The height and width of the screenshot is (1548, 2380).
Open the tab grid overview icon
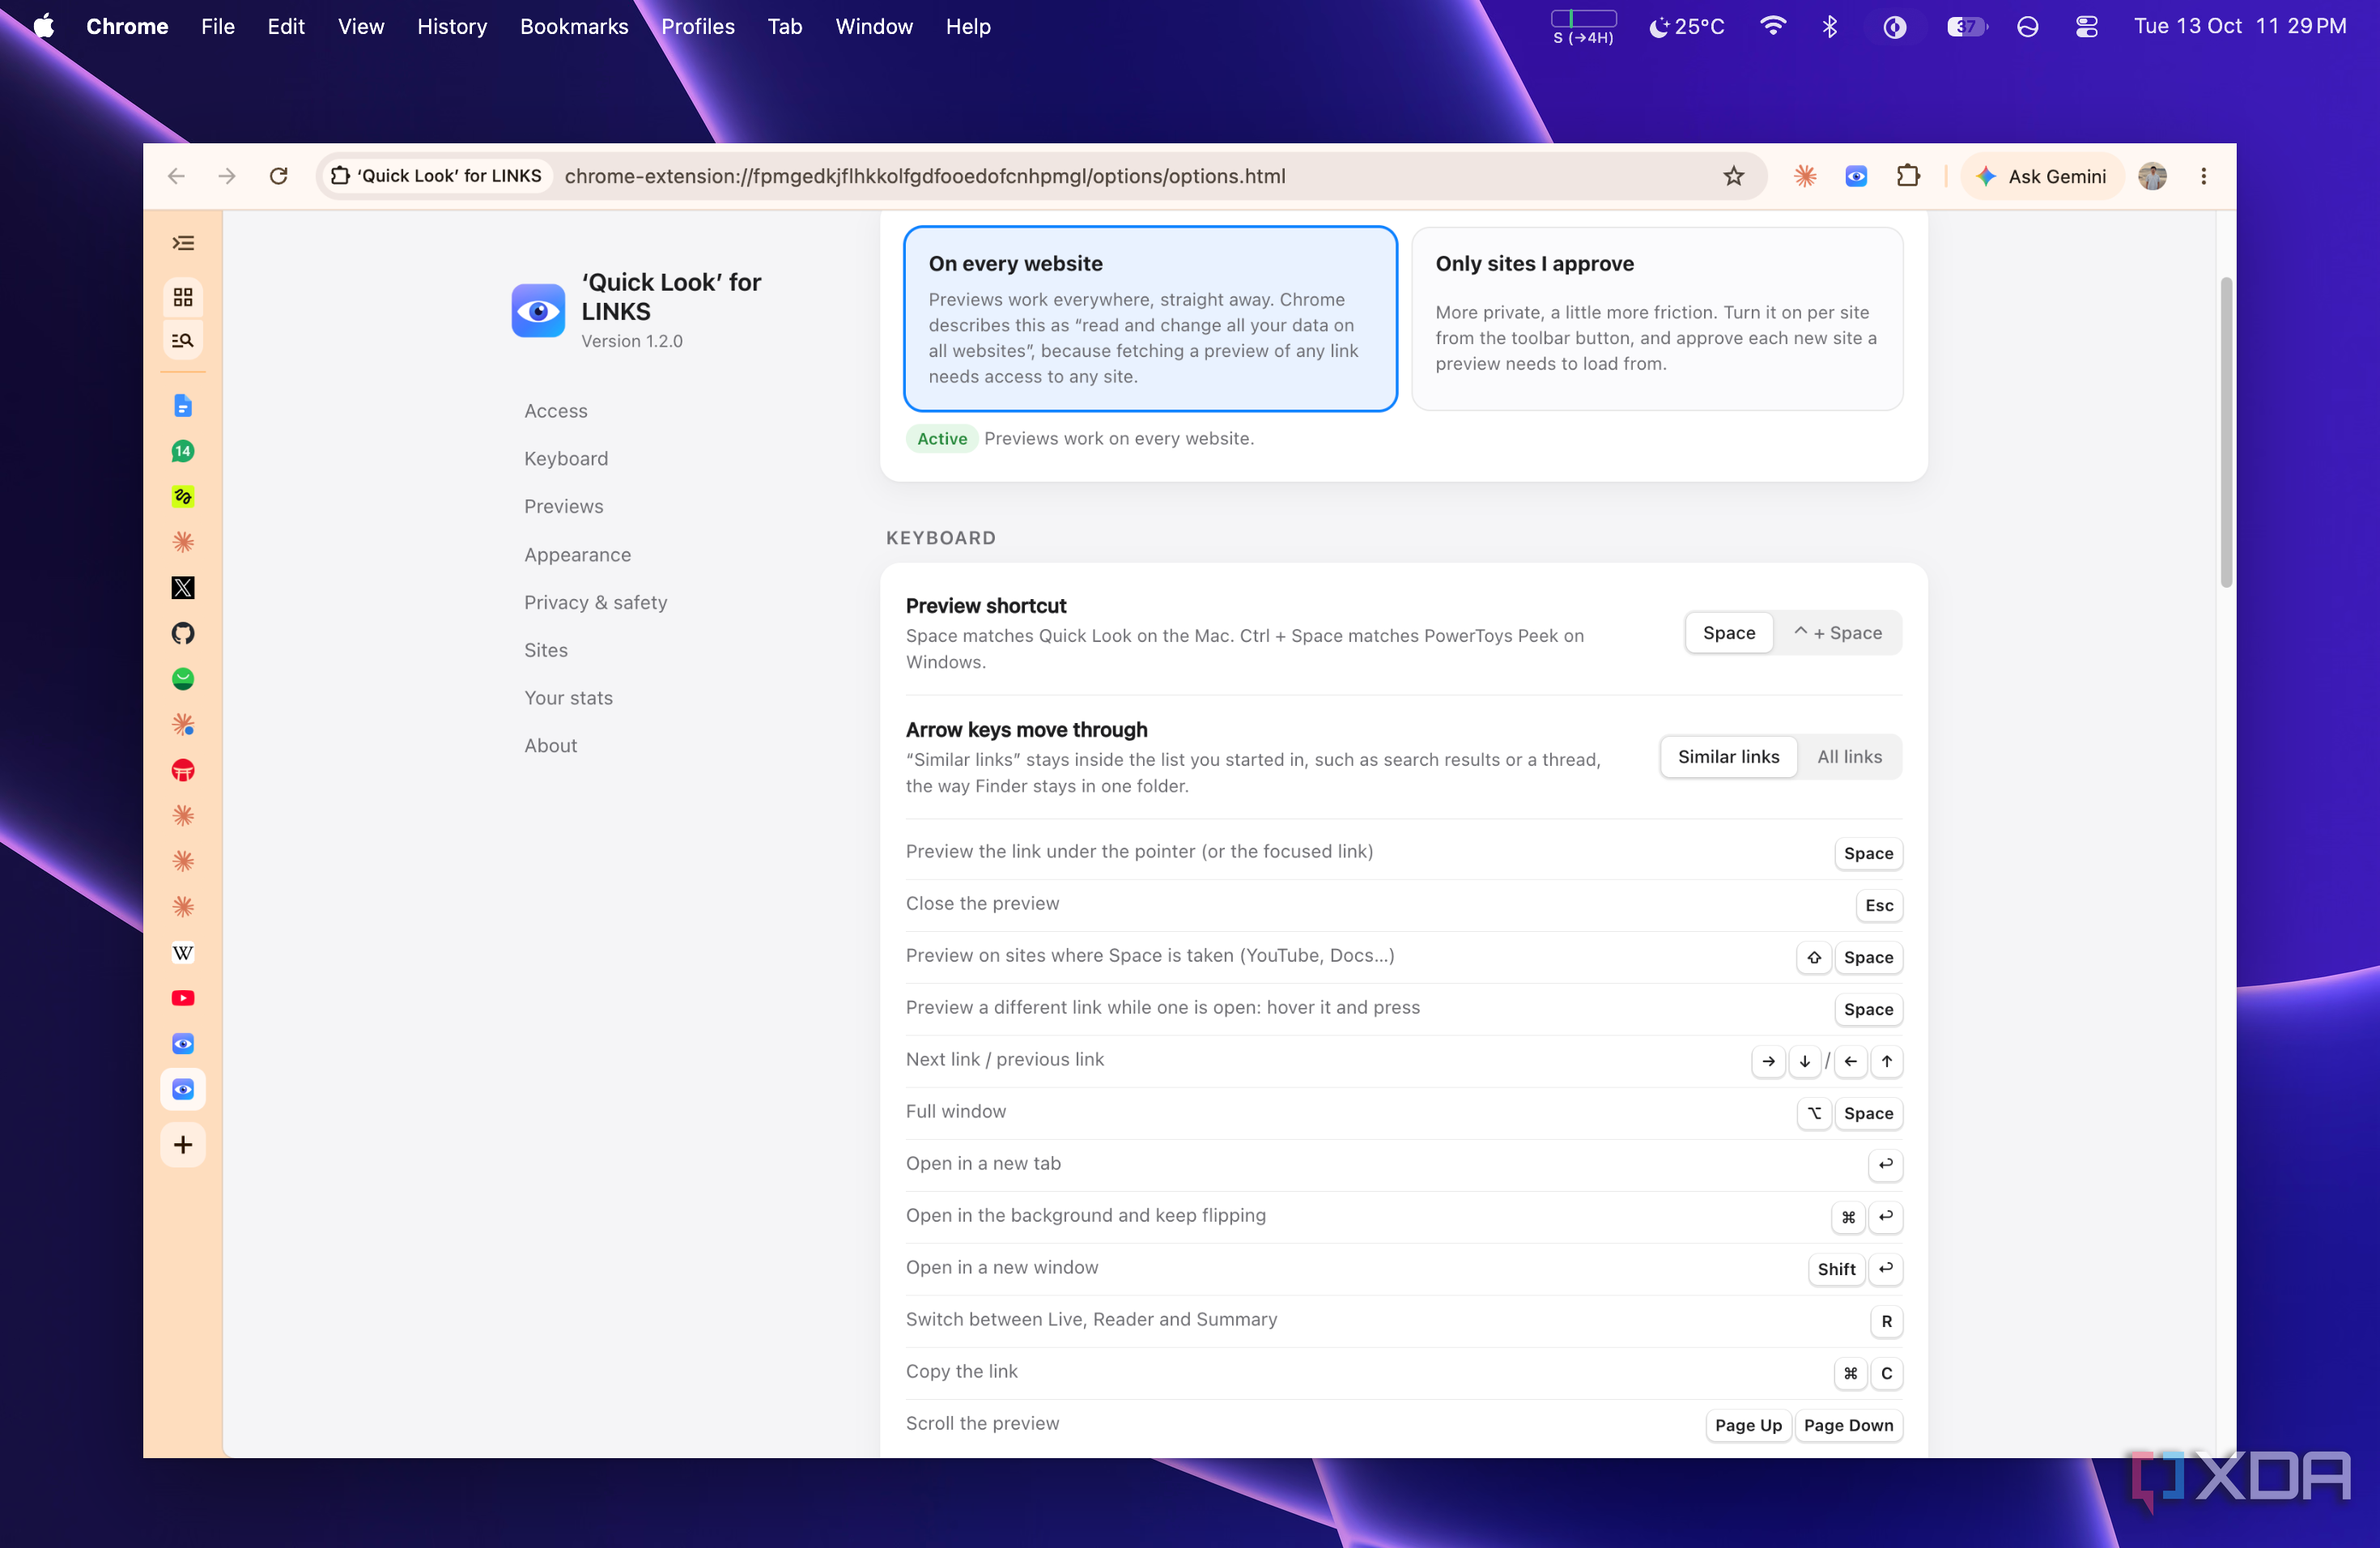click(183, 297)
